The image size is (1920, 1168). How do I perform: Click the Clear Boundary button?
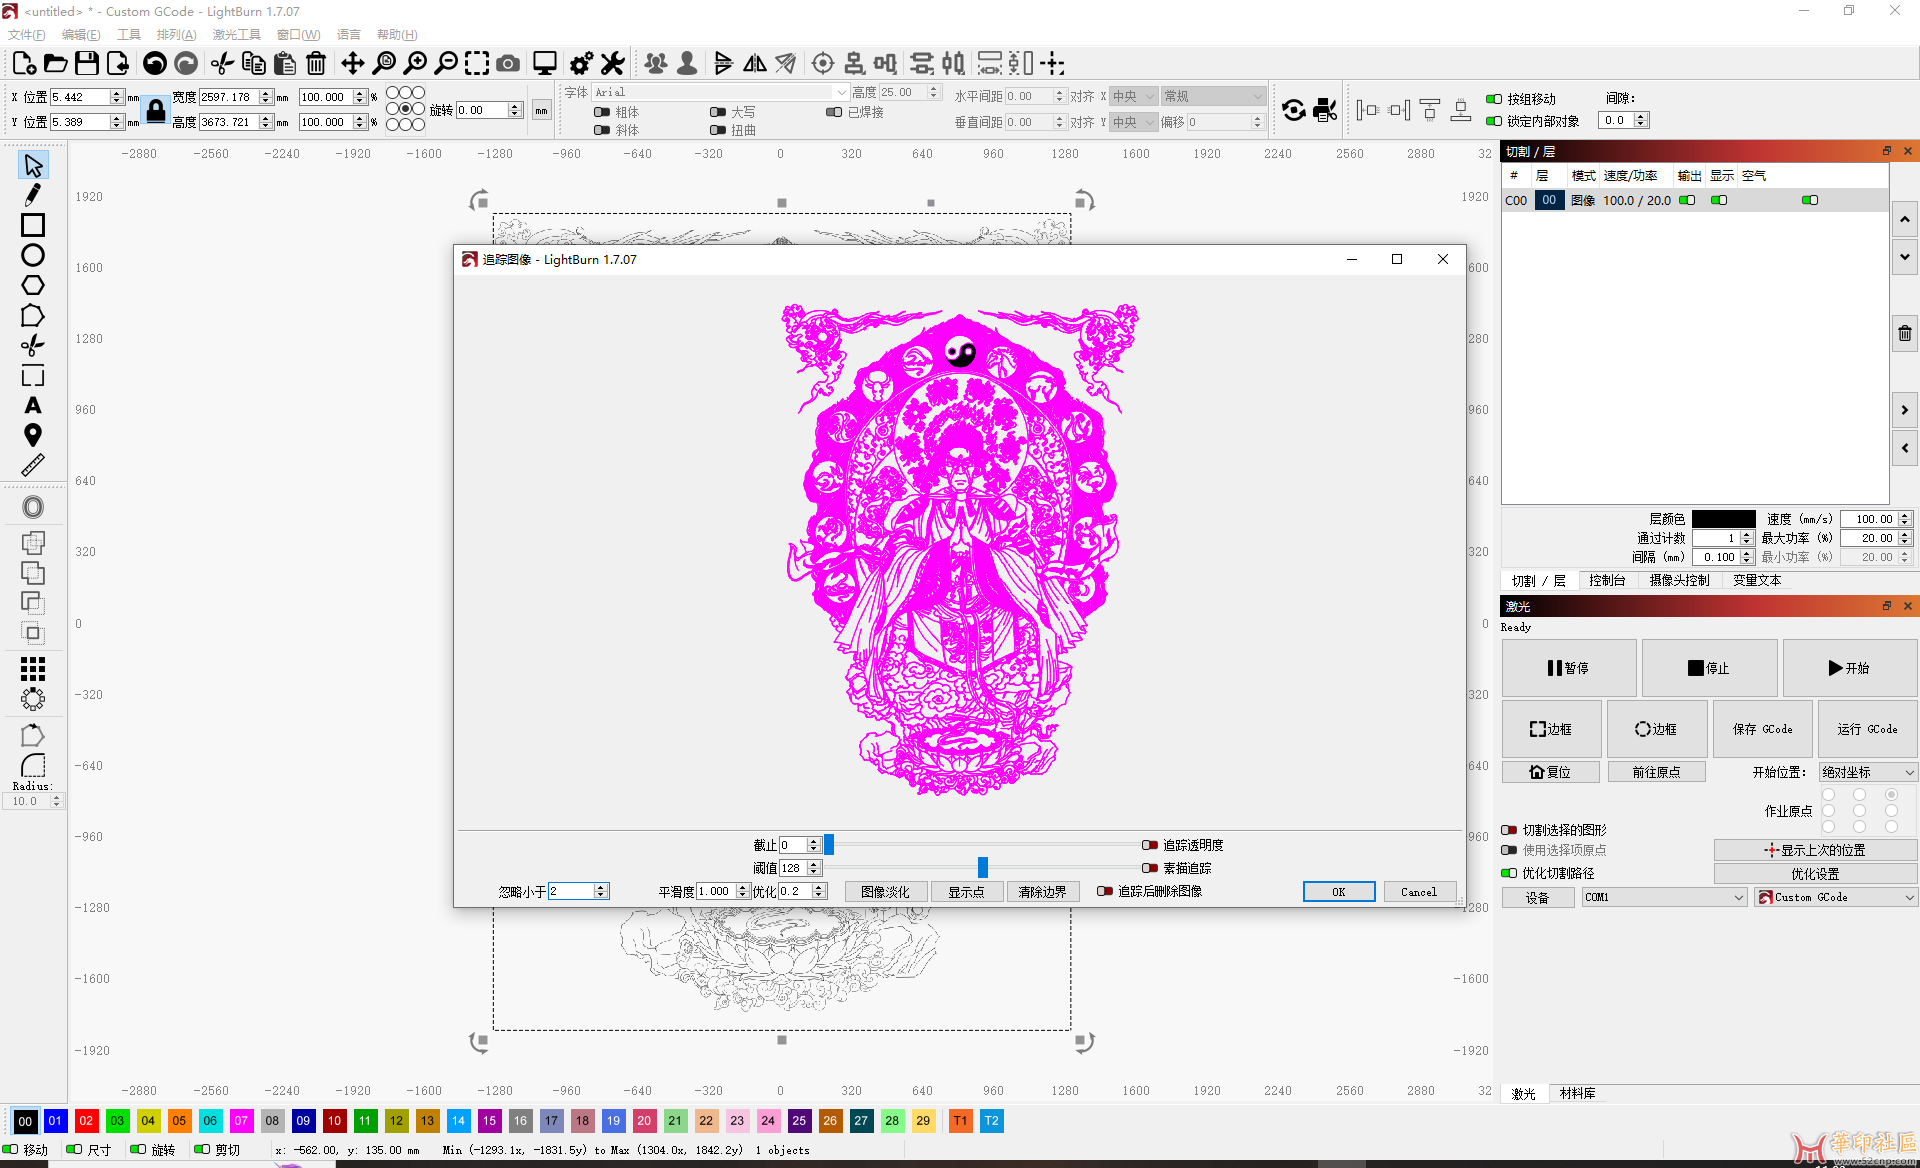pyautogui.click(x=1042, y=891)
